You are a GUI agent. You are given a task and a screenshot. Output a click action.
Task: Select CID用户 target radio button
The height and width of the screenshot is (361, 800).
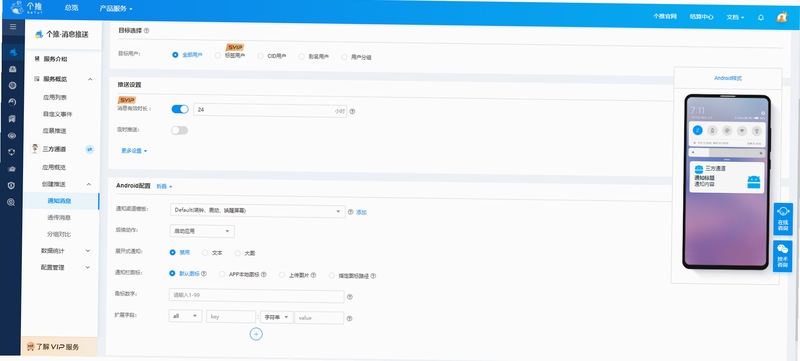click(x=260, y=56)
